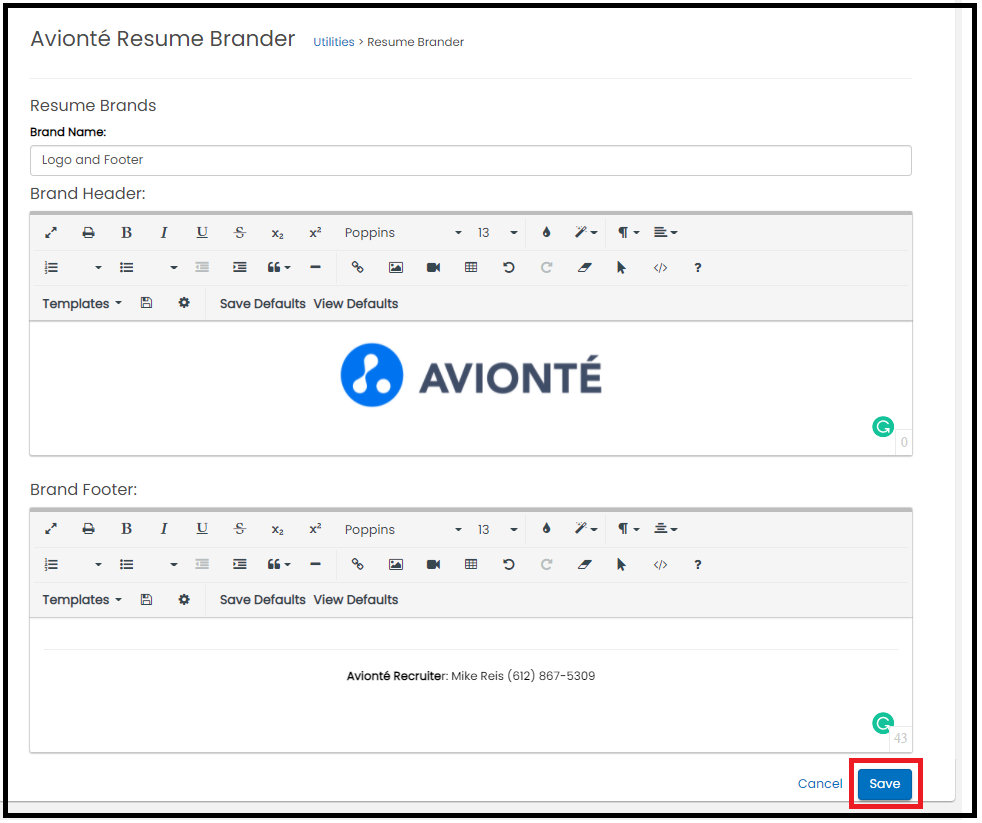Viewport: 982px width, 823px height.
Task: Open gear settings in Brand Footer toolbar
Action: (183, 599)
